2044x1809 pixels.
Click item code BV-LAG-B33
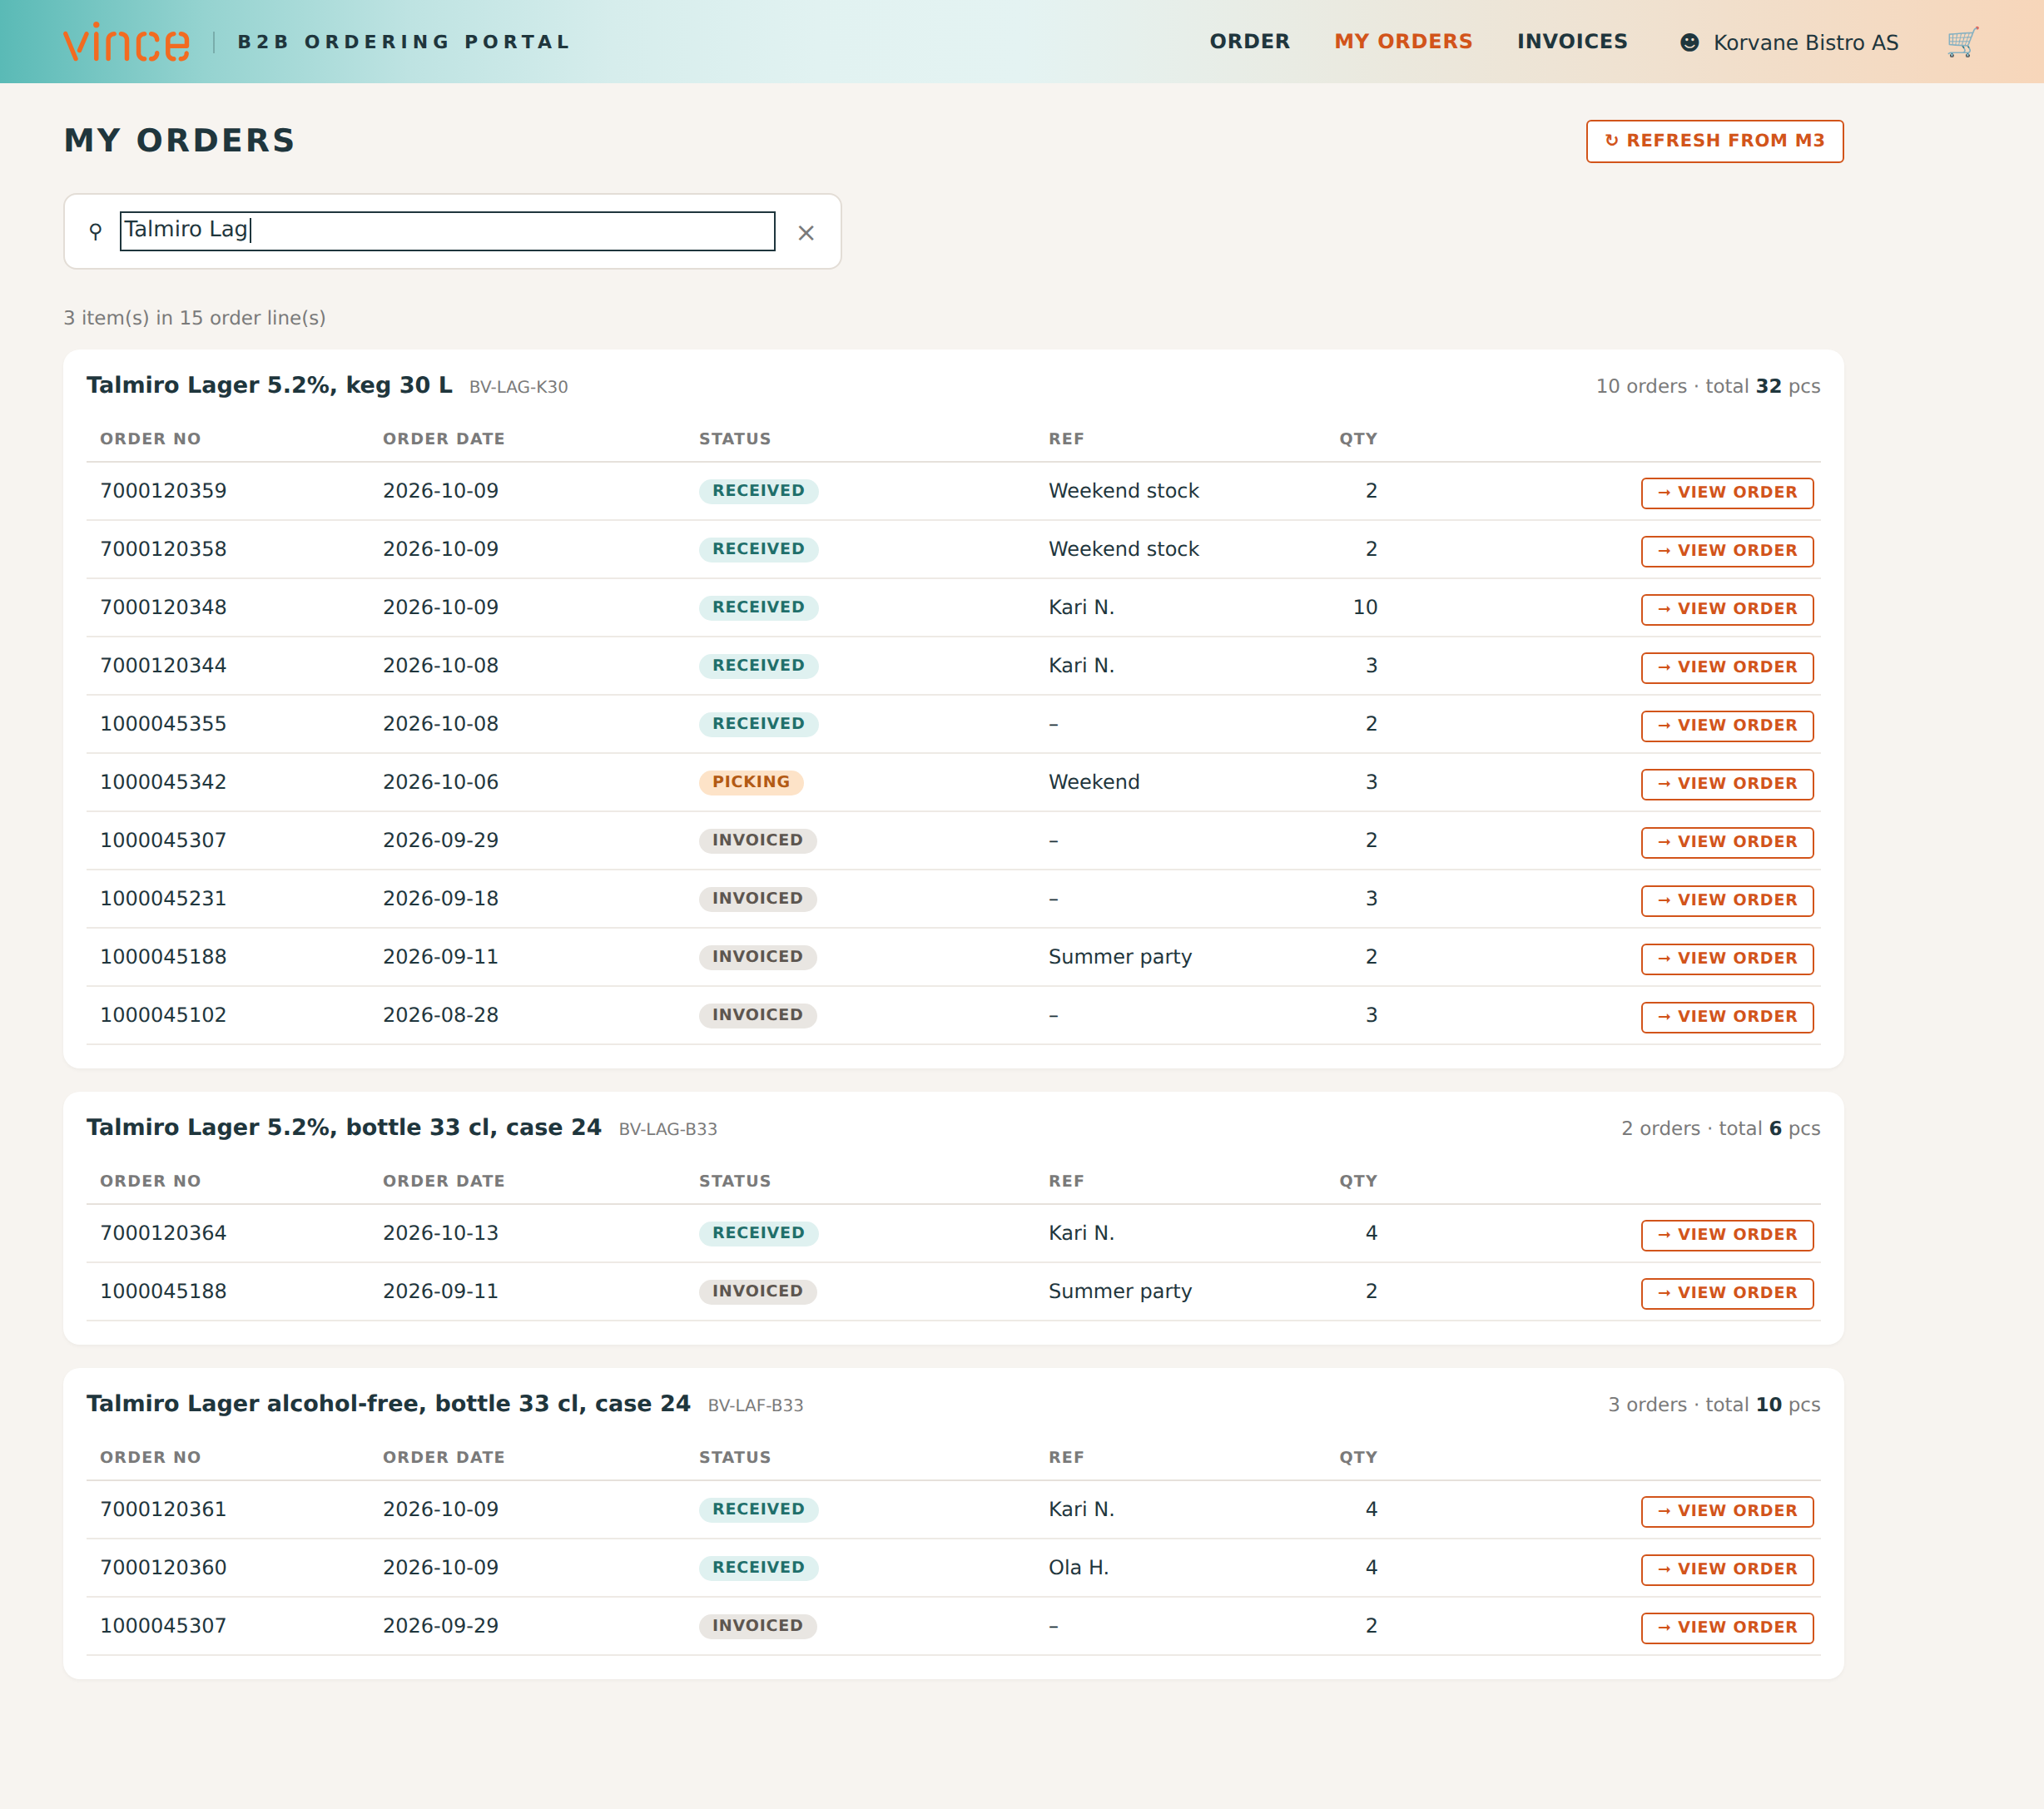coord(667,1129)
